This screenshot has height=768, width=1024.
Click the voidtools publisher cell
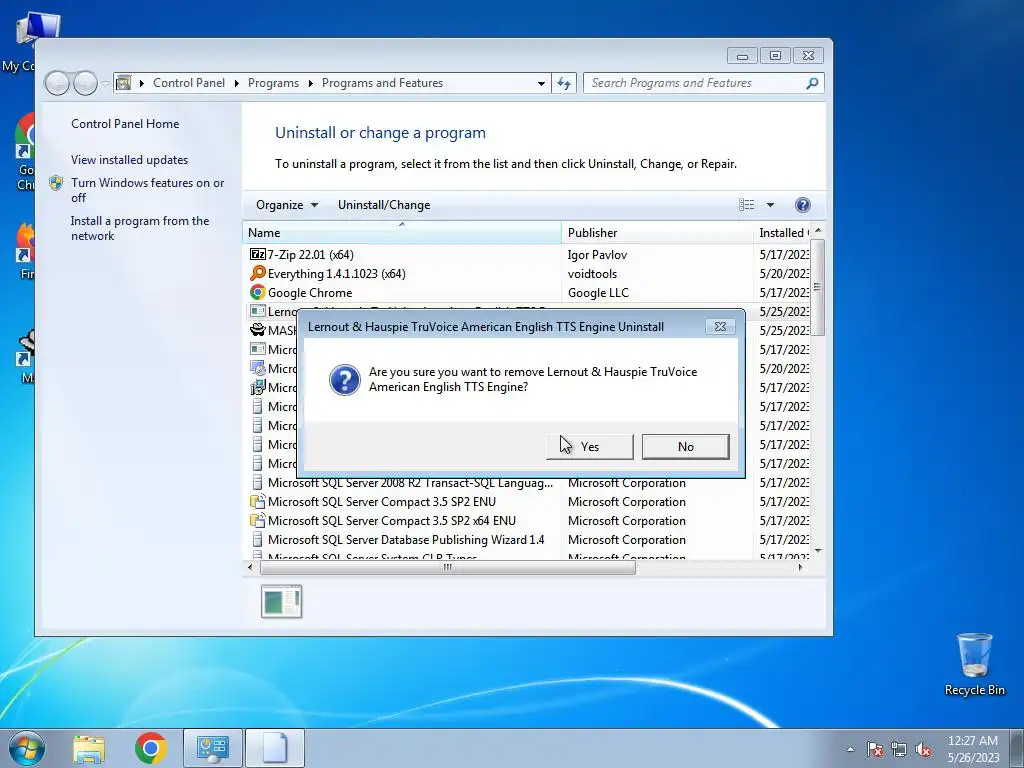click(x=592, y=274)
